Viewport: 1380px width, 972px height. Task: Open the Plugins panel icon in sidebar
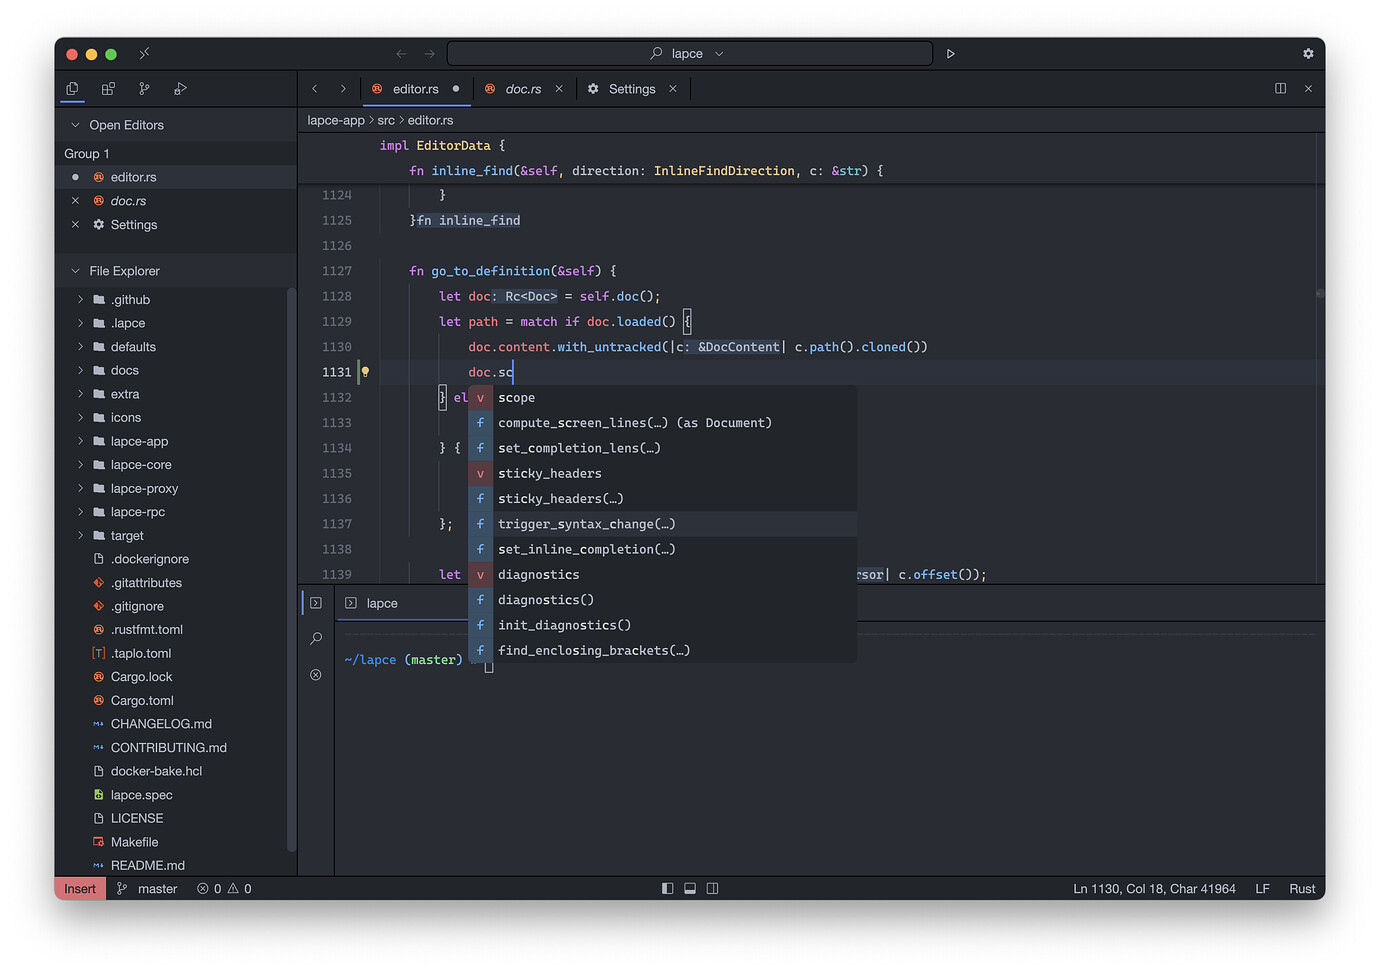click(x=108, y=89)
